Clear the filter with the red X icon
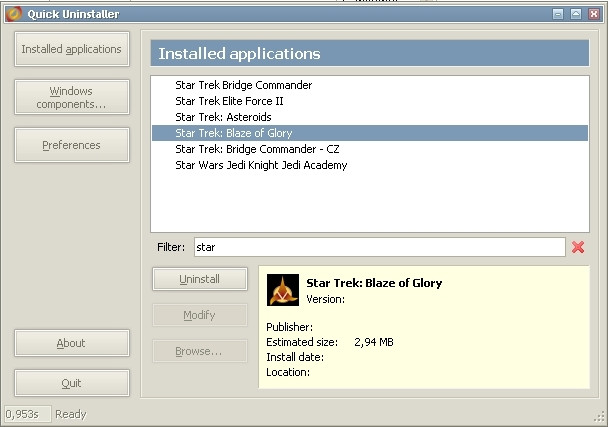Screen dimensions: 608x427 tap(578, 247)
